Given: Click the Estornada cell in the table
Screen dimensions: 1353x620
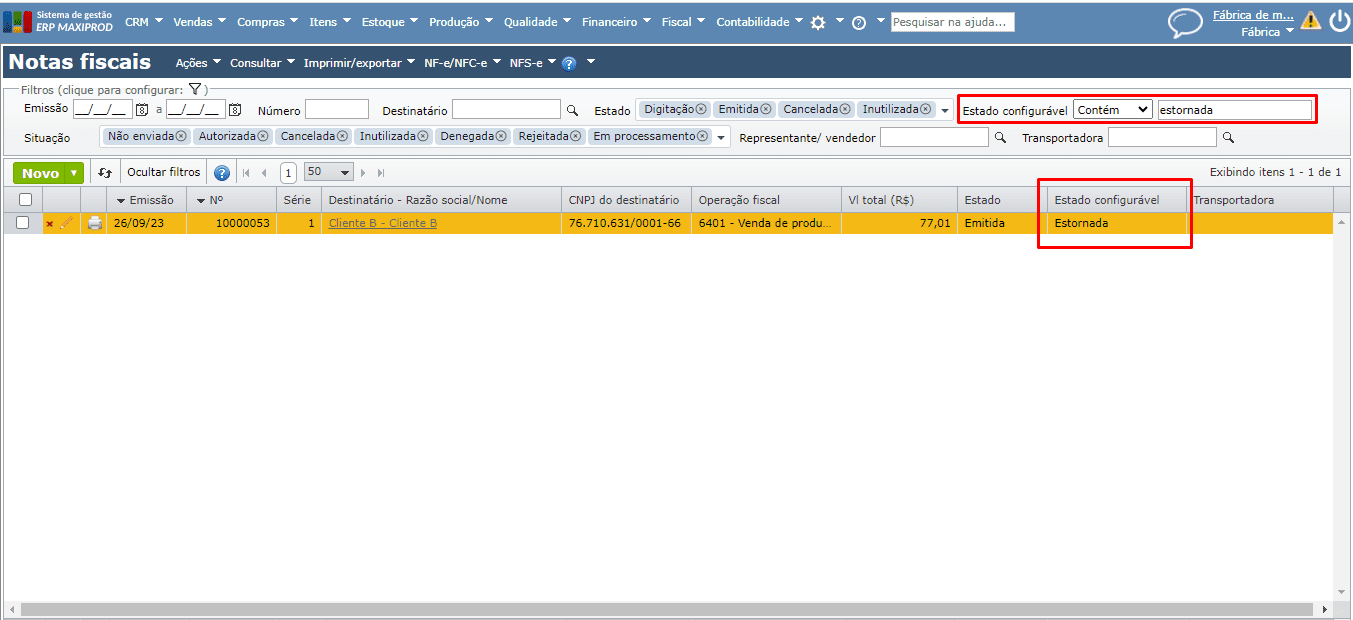Looking at the screenshot, I should [1117, 223].
